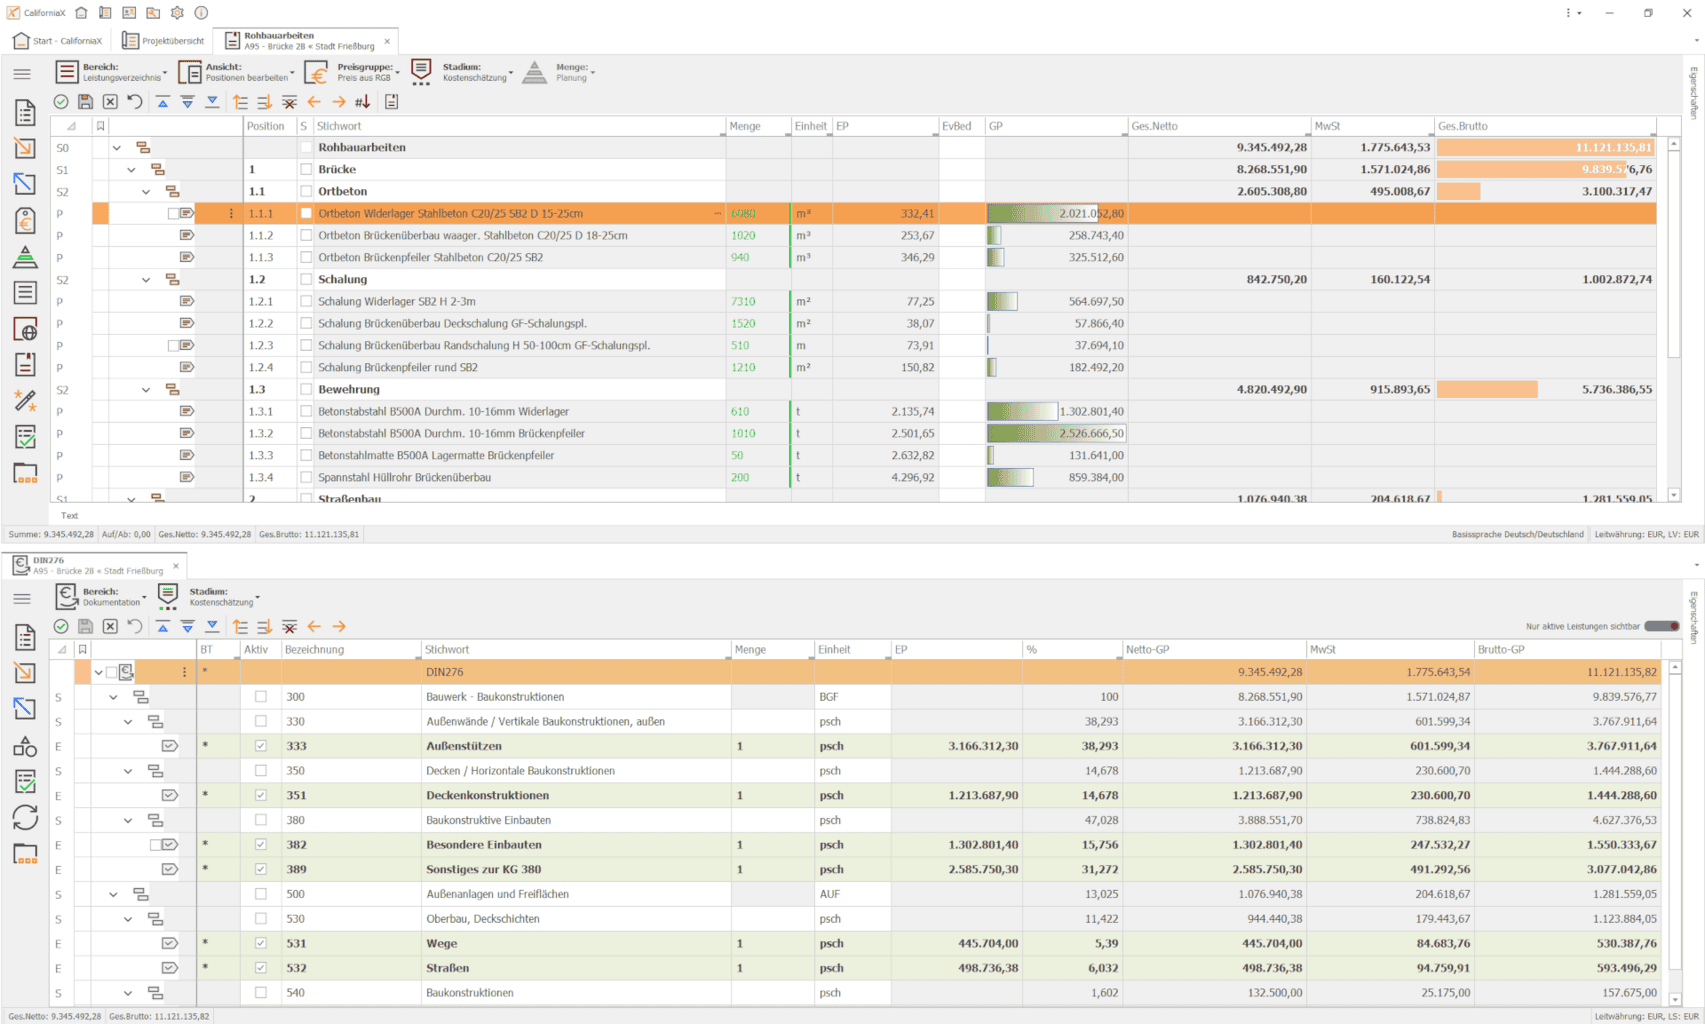Click the info icon in title bar
The width and height of the screenshot is (1705, 1024).
(201, 13)
